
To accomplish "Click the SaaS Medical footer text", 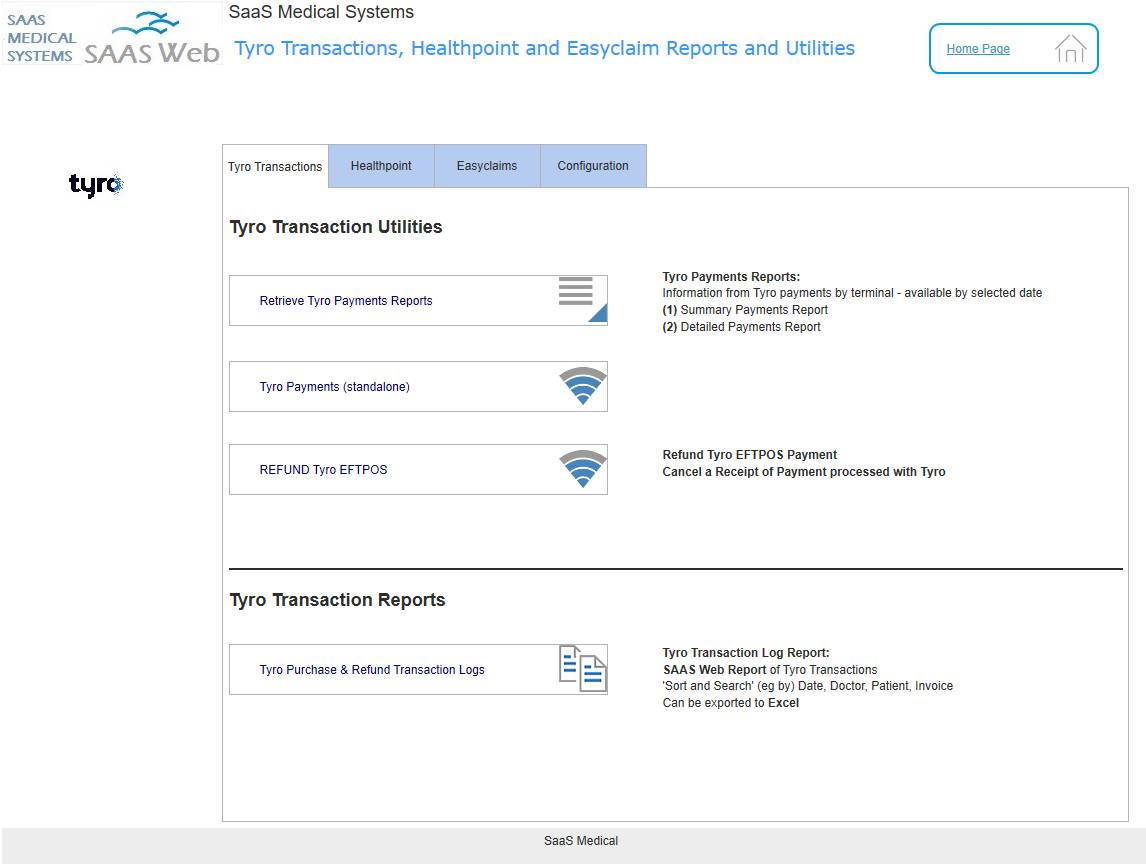I will (581, 841).
